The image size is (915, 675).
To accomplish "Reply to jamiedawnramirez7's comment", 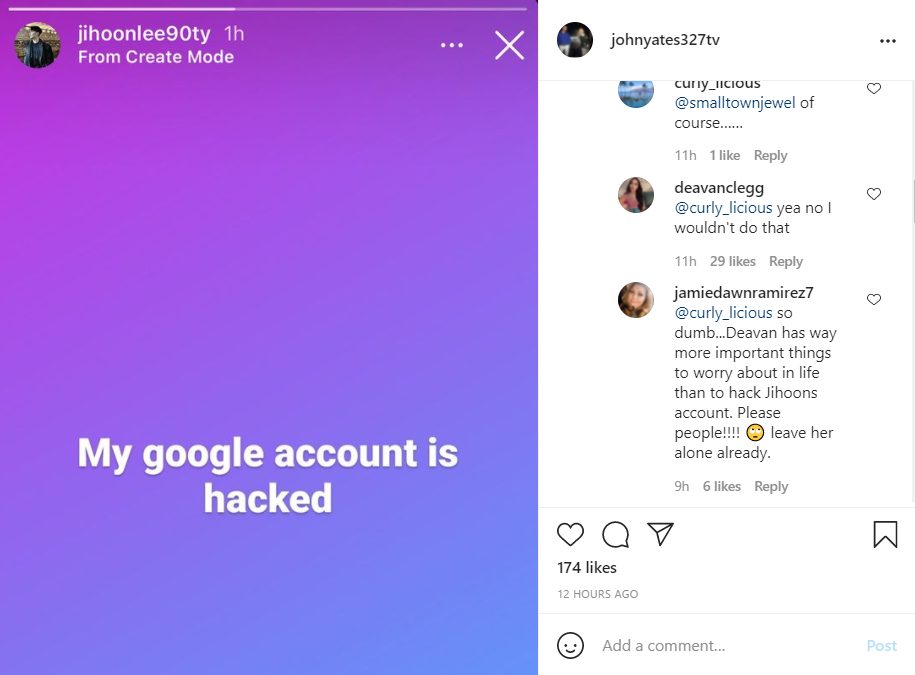I will click(x=771, y=486).
